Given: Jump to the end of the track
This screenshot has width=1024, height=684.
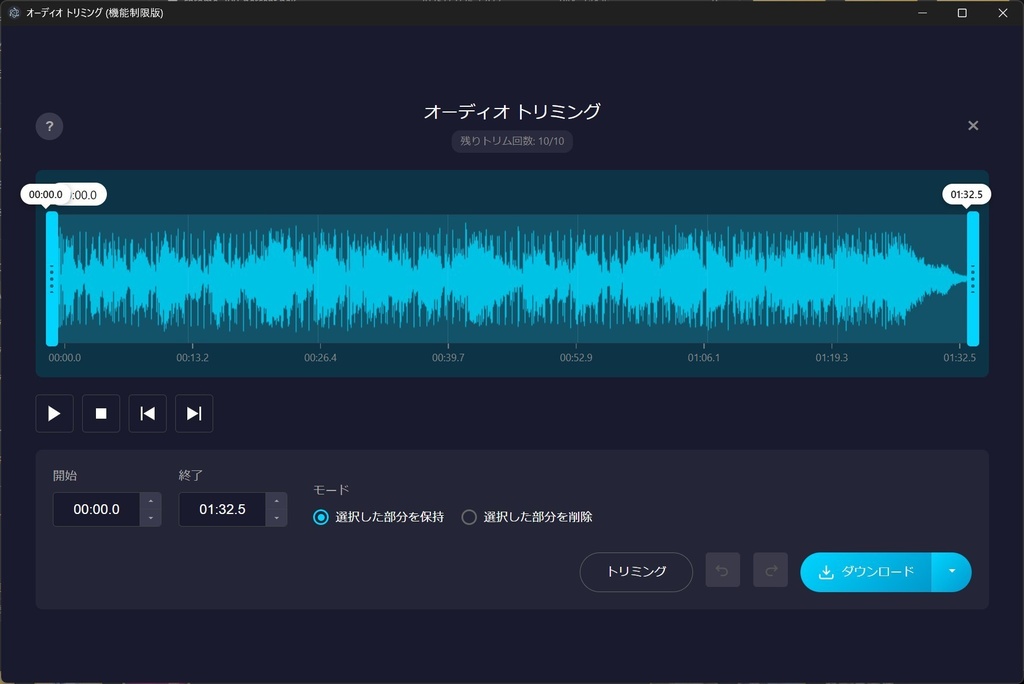Looking at the screenshot, I should click(194, 413).
